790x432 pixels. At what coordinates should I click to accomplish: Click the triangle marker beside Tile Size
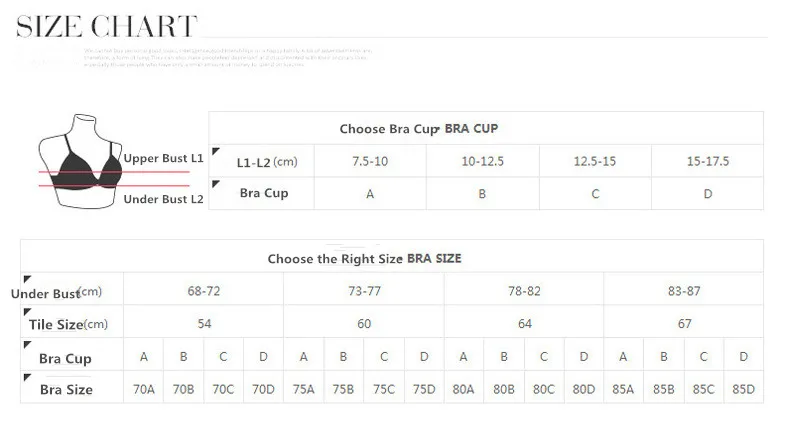27,311
